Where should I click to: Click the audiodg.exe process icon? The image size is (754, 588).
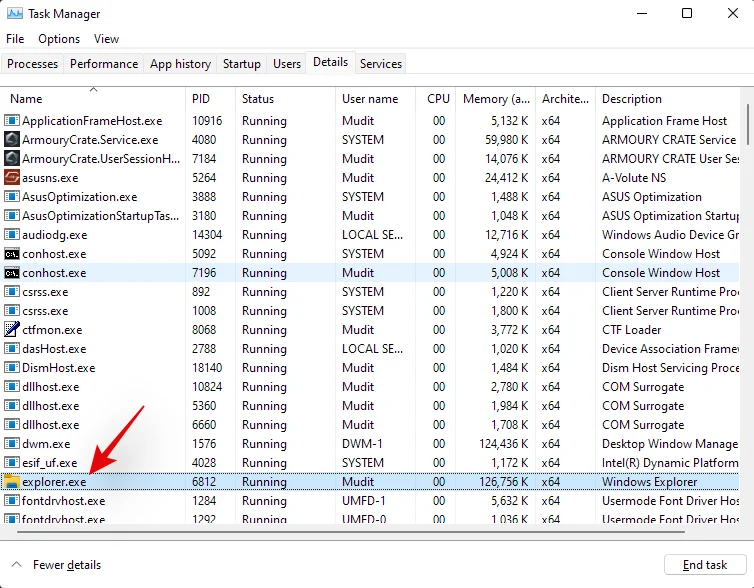(12, 235)
